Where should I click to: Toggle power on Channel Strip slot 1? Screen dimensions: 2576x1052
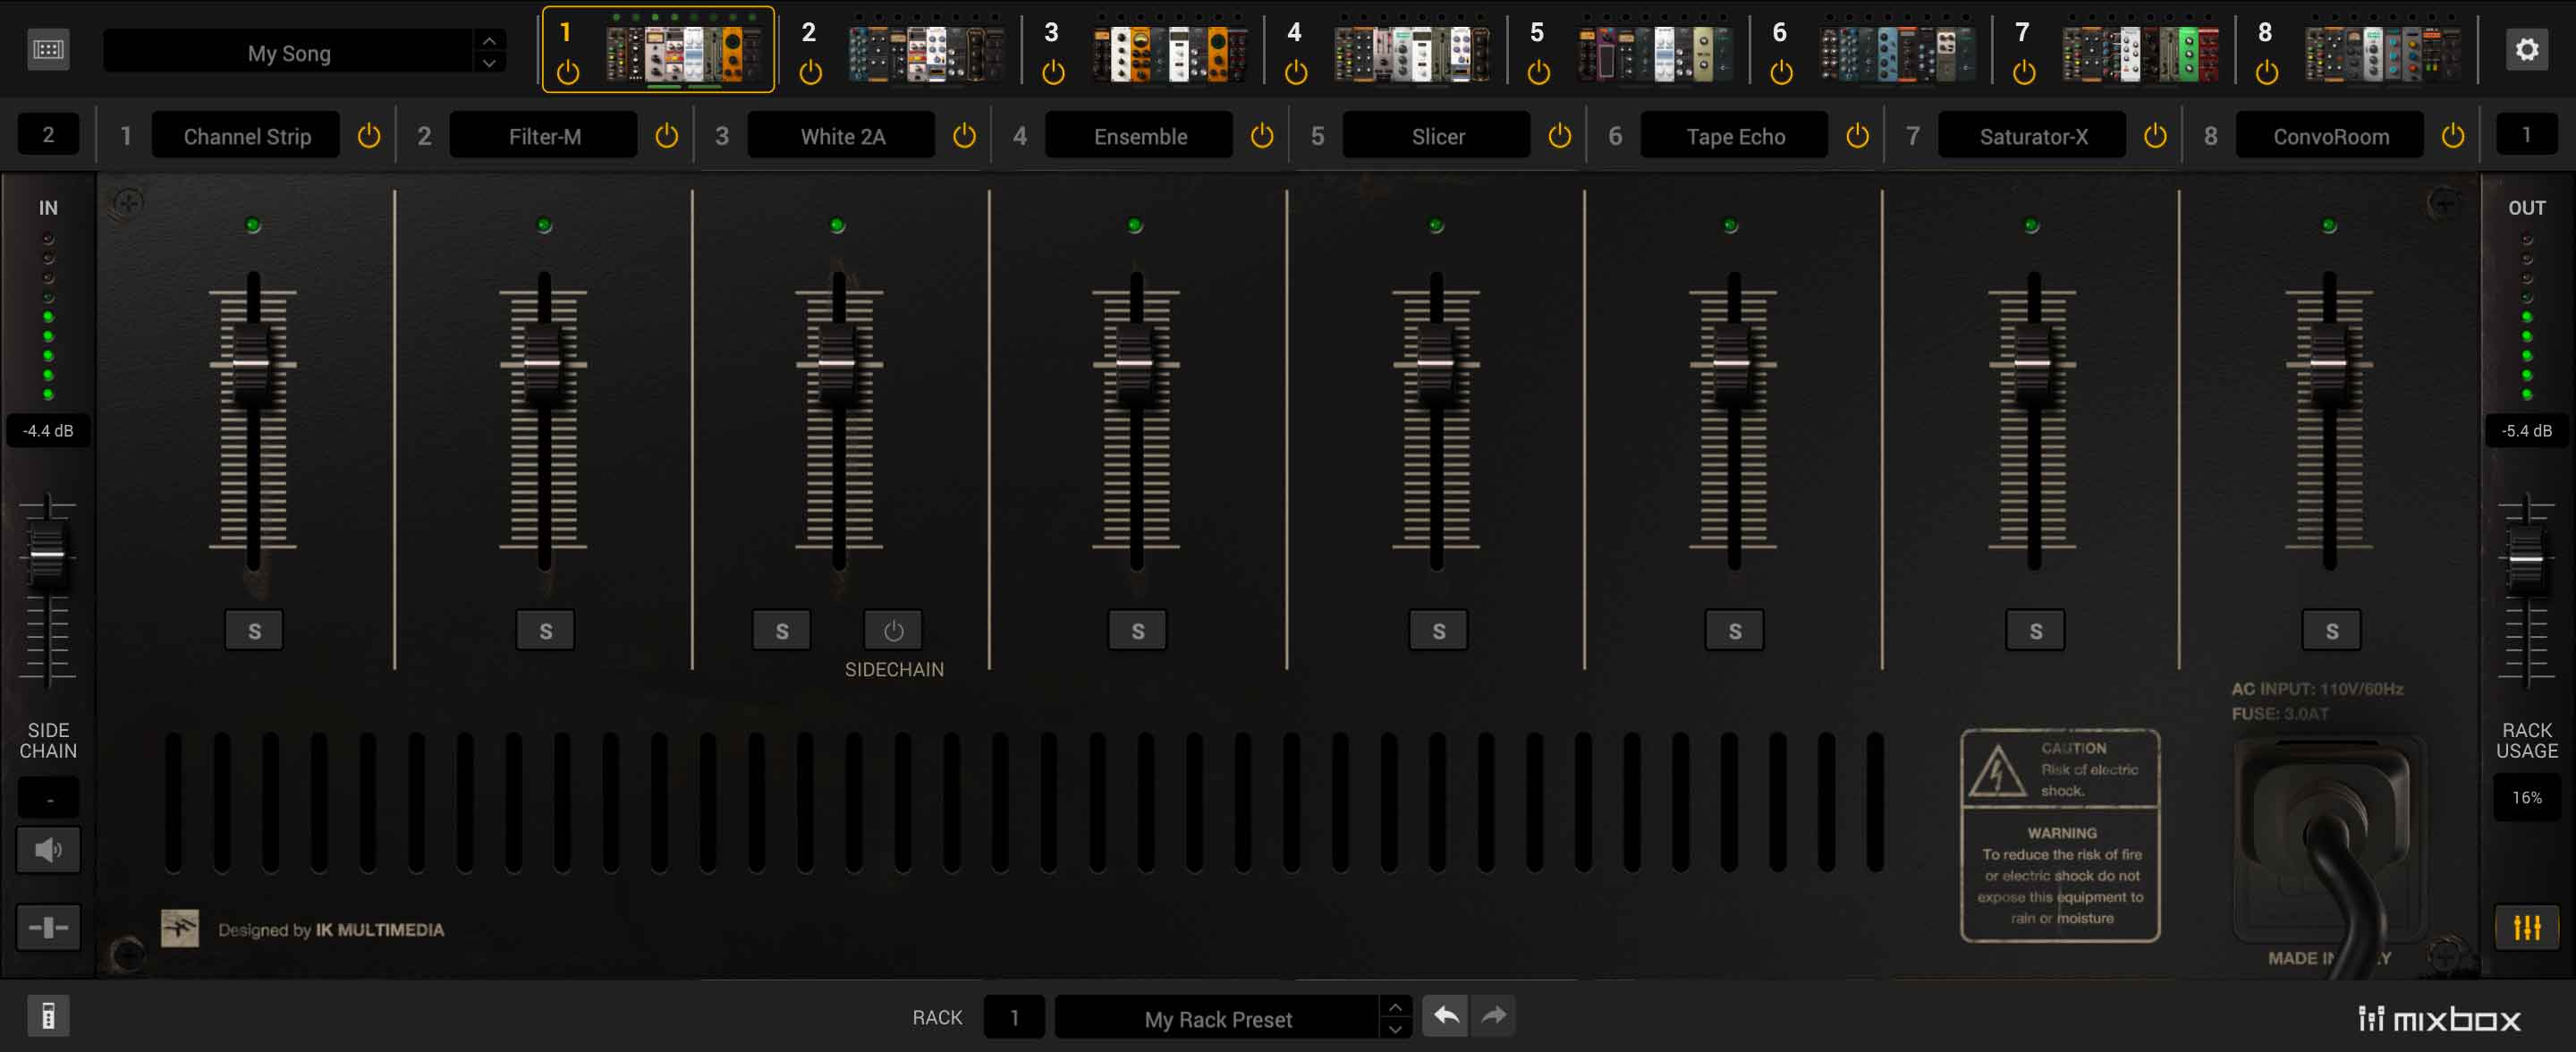click(x=369, y=137)
